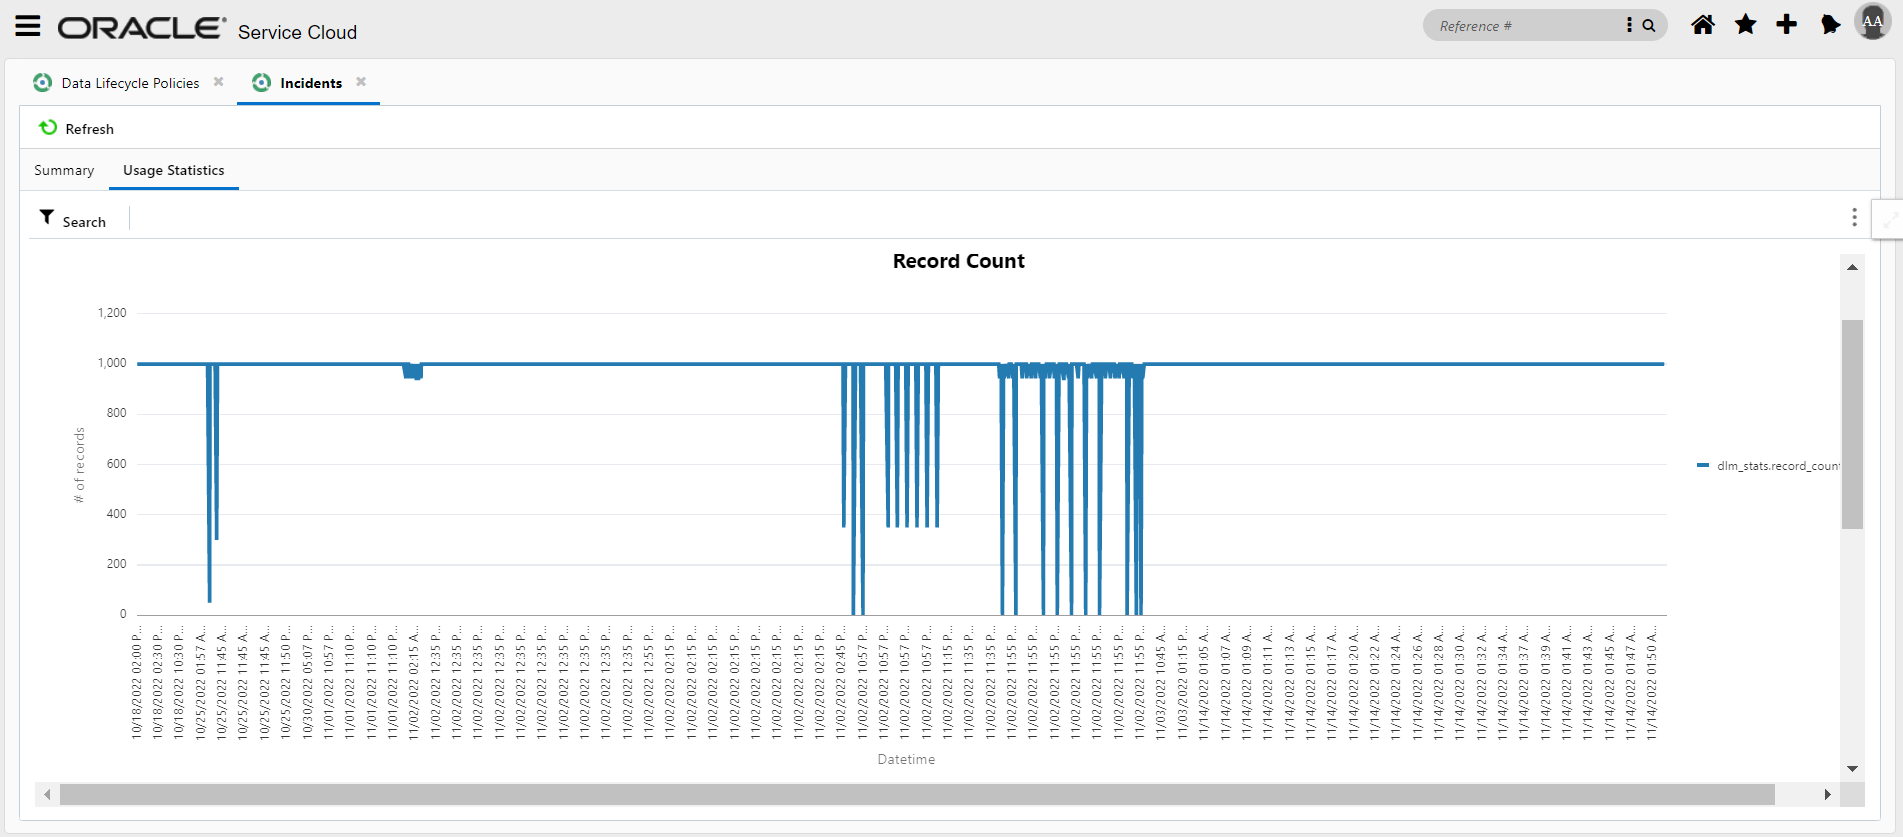The image size is (1903, 837).
Task: Click the 11/14/2022 01:50 A.. date label
Action: point(1652,683)
